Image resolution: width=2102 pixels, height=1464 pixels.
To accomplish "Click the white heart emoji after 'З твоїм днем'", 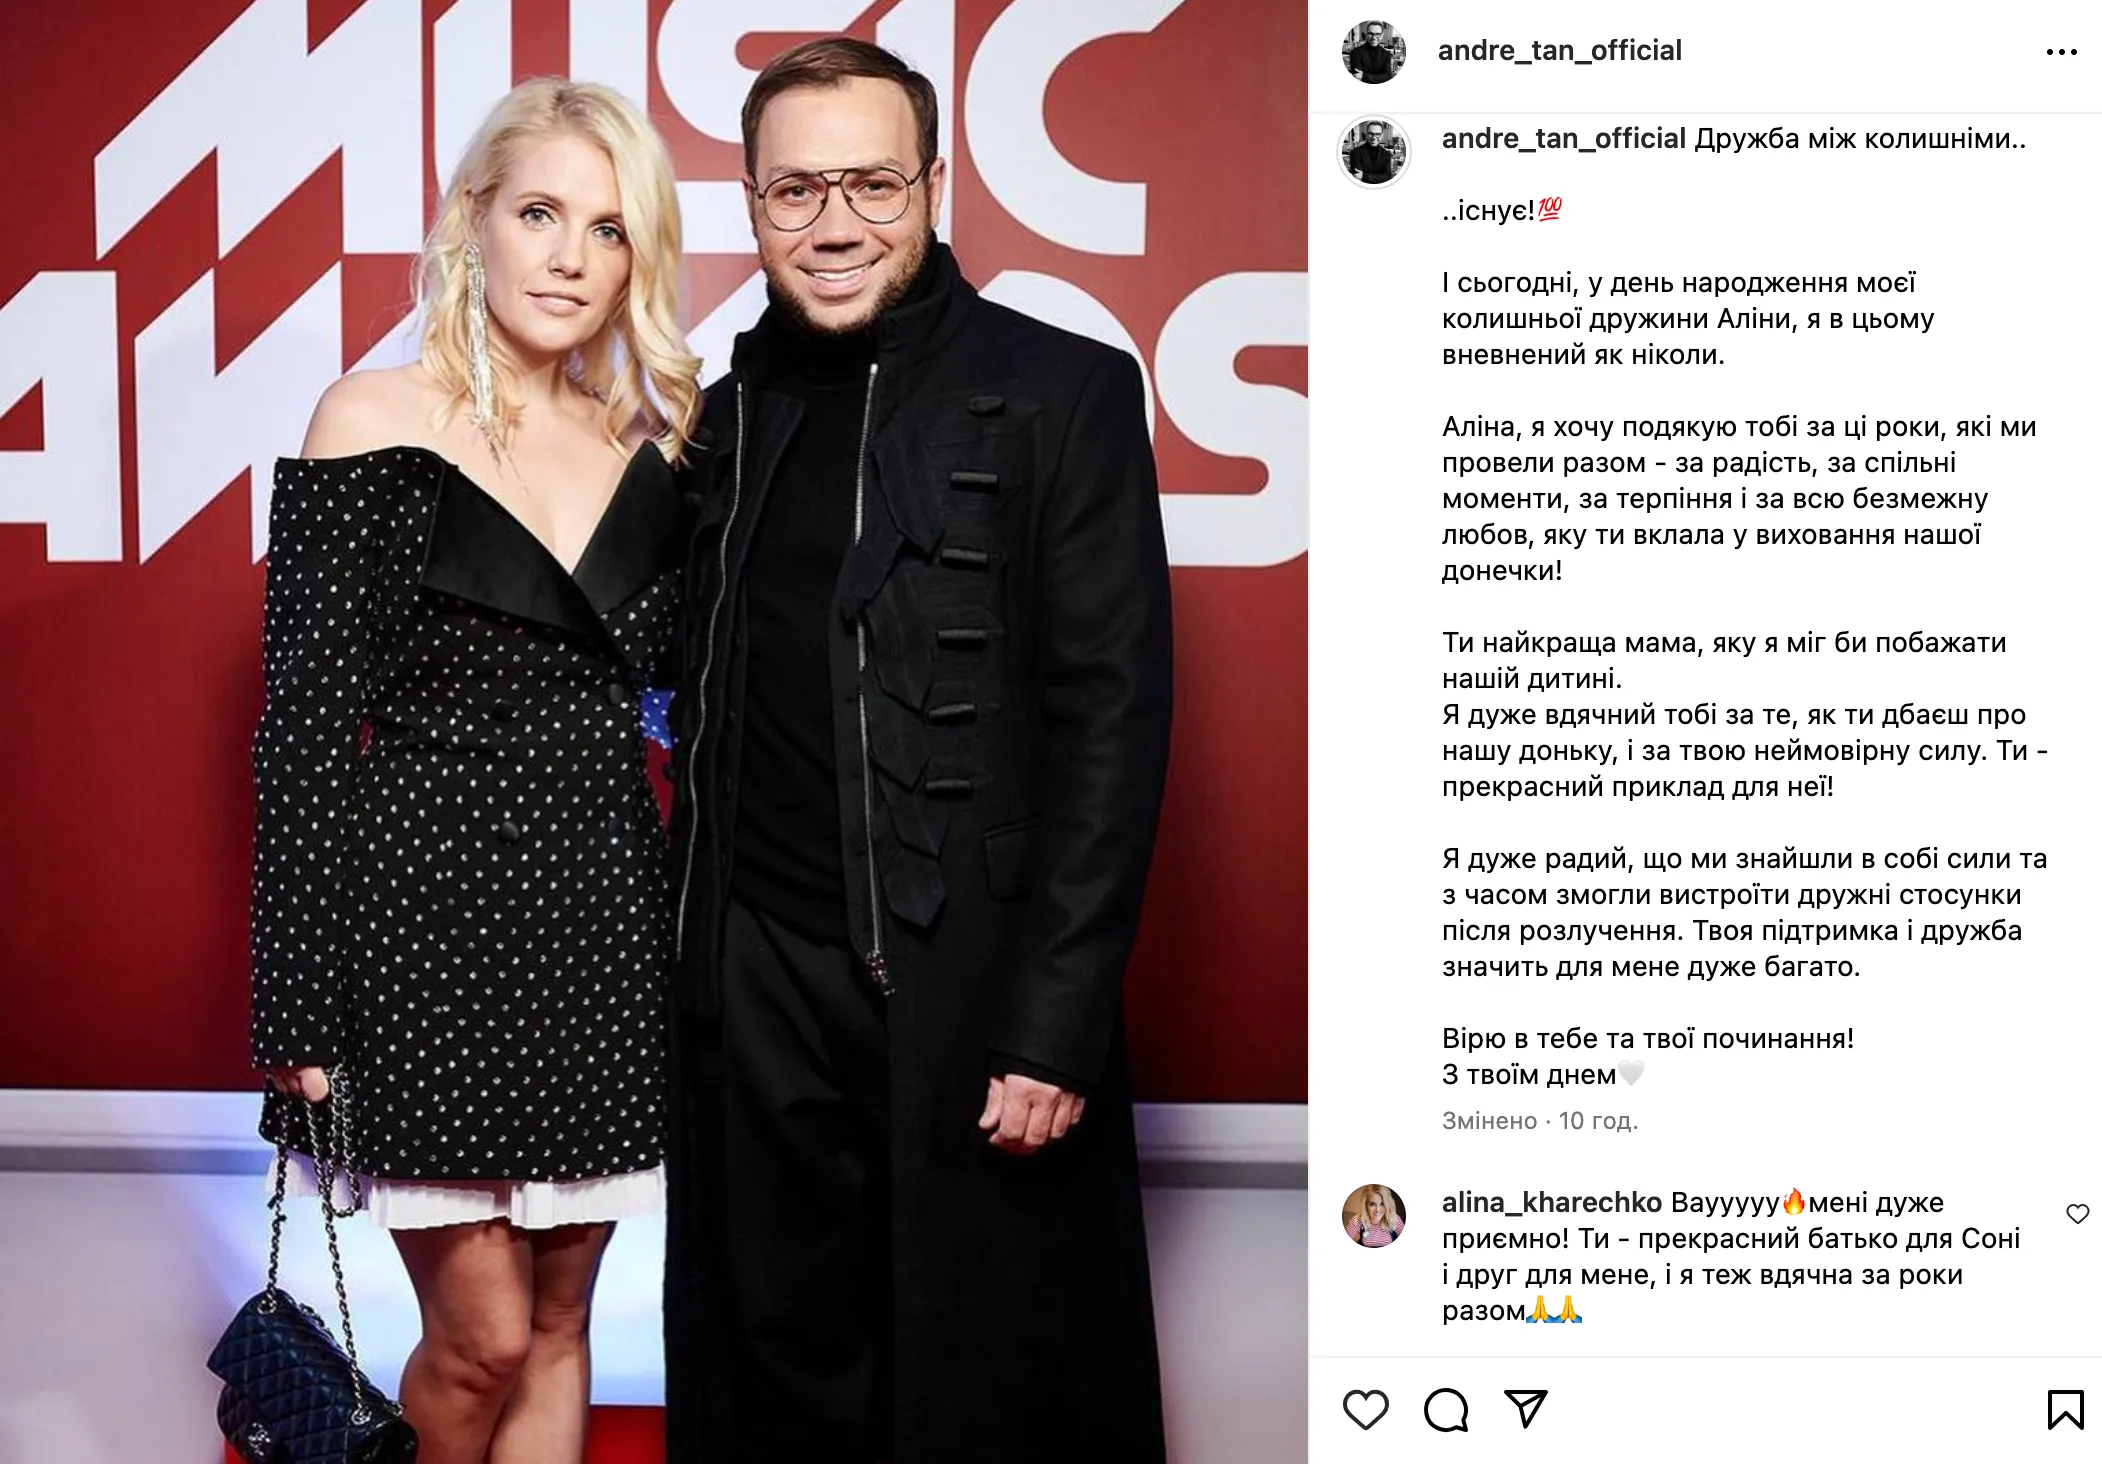I will (x=1631, y=1074).
